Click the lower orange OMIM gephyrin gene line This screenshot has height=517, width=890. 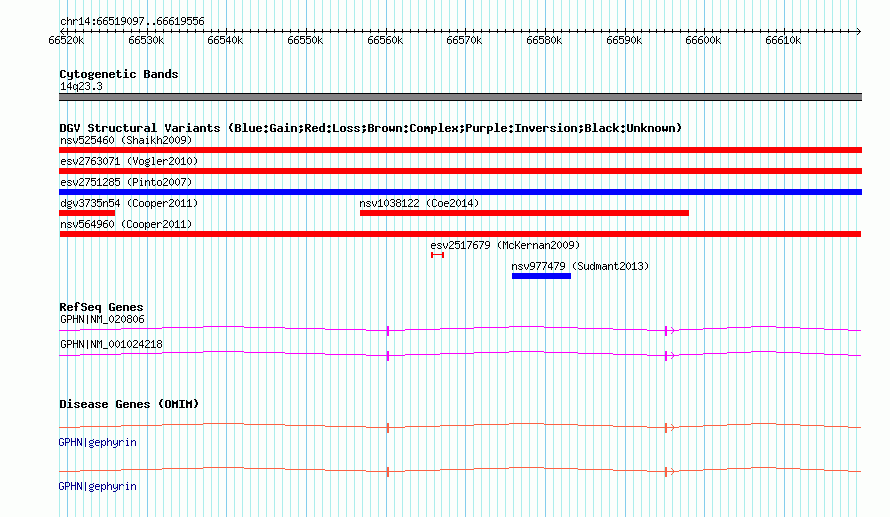coord(460,470)
